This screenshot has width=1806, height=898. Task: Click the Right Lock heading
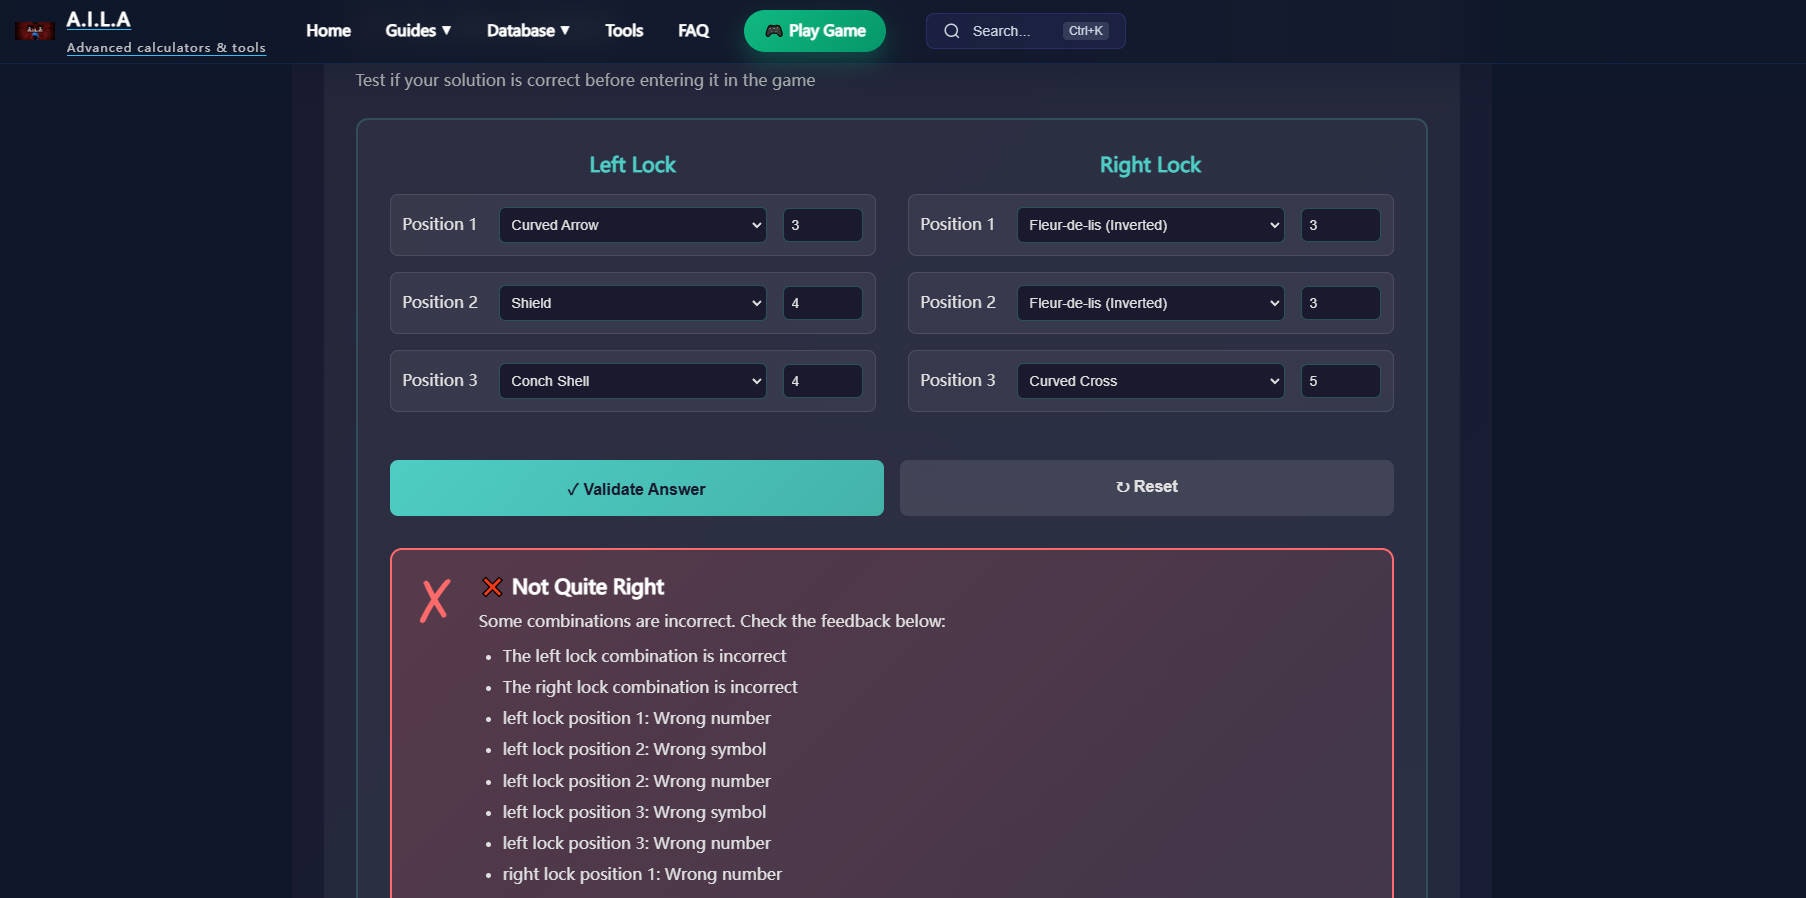(x=1150, y=165)
